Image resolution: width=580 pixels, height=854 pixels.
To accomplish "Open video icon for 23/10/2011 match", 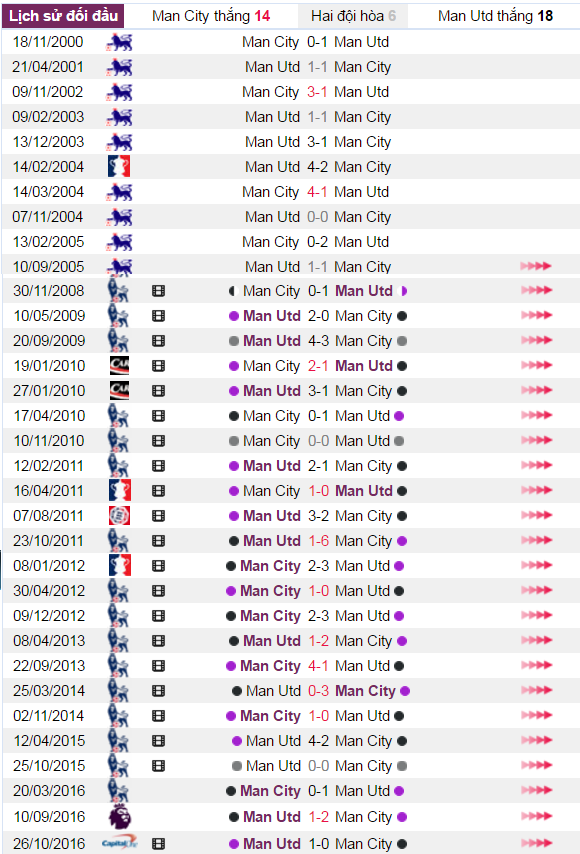I will pos(158,541).
